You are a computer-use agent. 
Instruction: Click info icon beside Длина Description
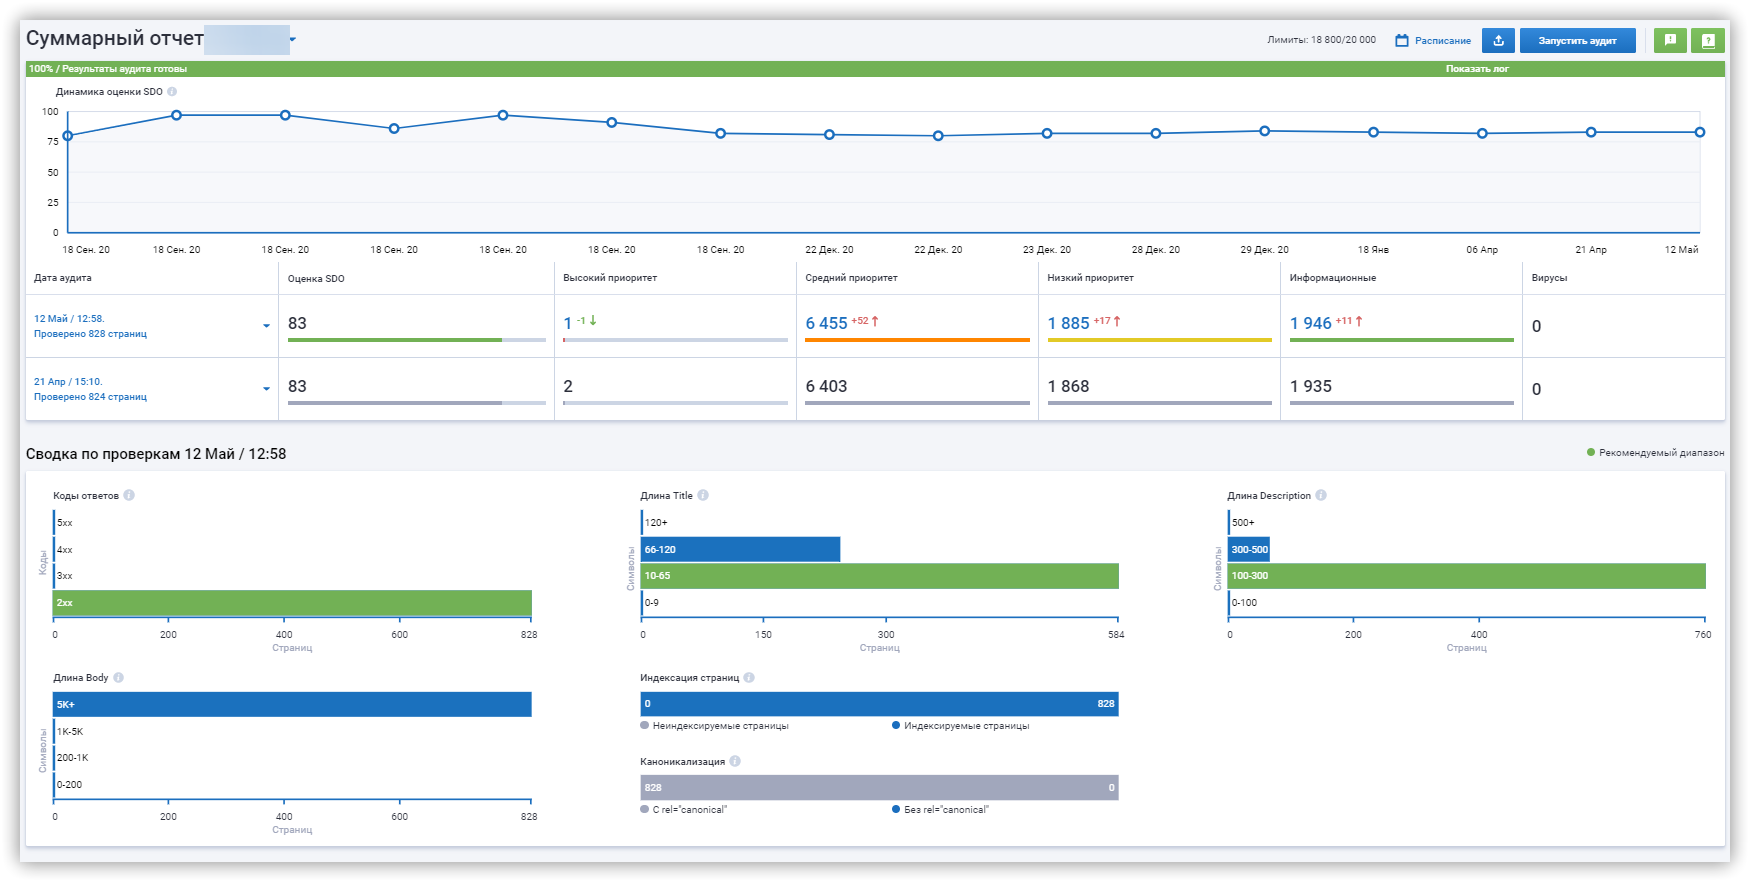pos(1321,495)
